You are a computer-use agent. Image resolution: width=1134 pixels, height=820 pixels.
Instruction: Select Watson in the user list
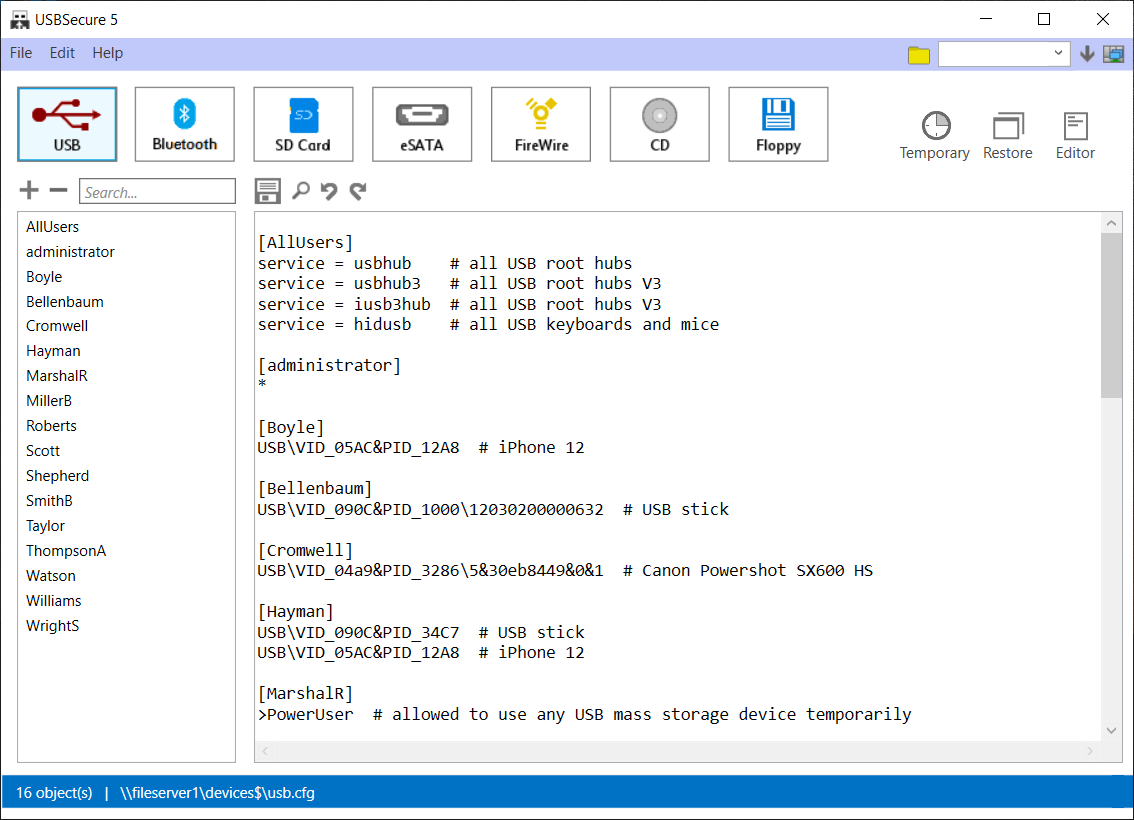(51, 576)
